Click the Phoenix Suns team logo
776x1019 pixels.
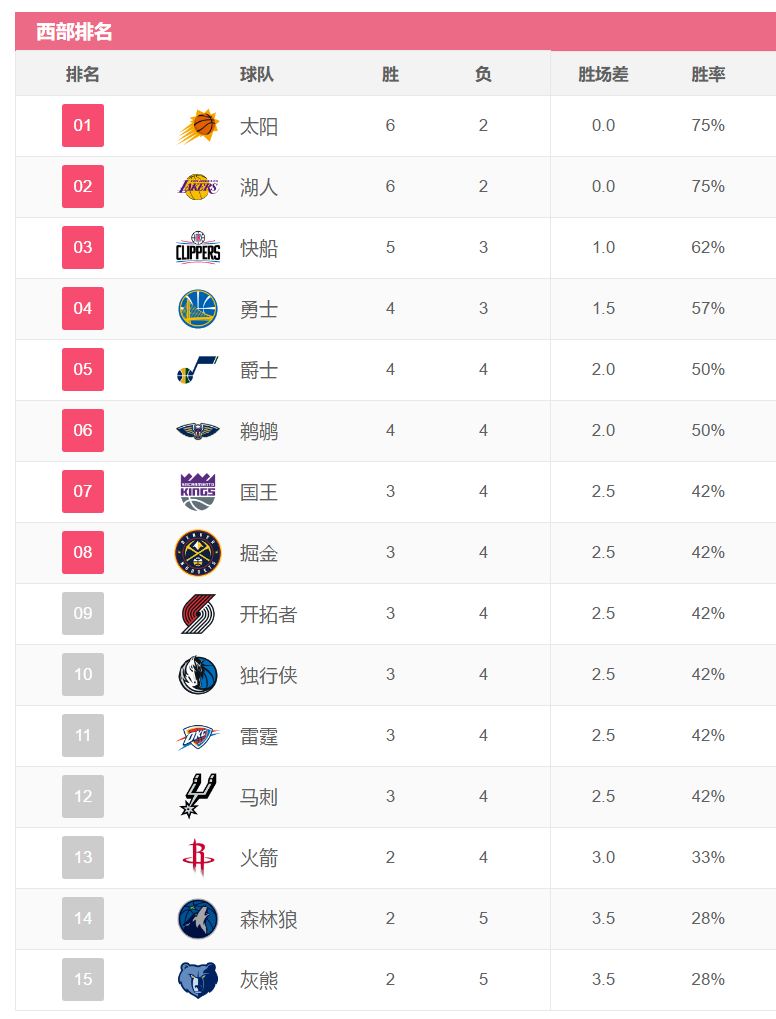tap(198, 126)
